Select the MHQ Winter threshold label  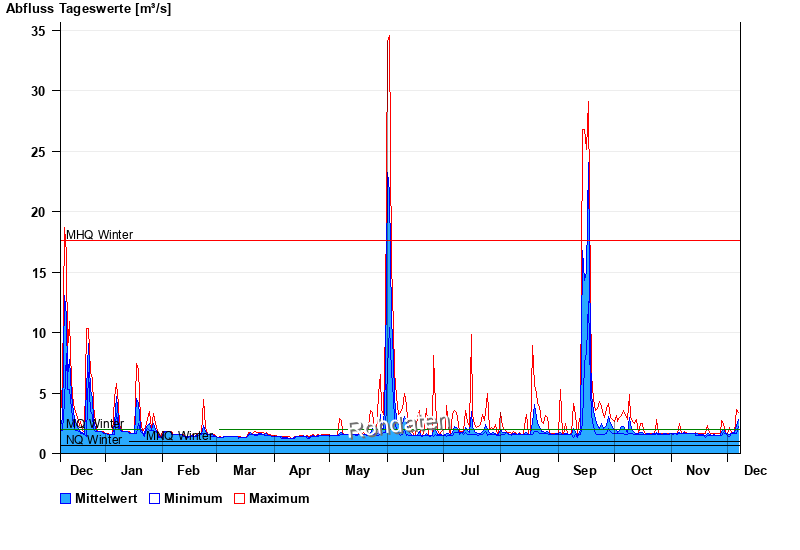(99, 235)
